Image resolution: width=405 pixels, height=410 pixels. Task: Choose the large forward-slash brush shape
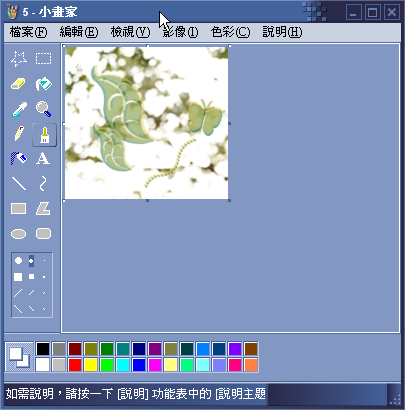coord(18,293)
